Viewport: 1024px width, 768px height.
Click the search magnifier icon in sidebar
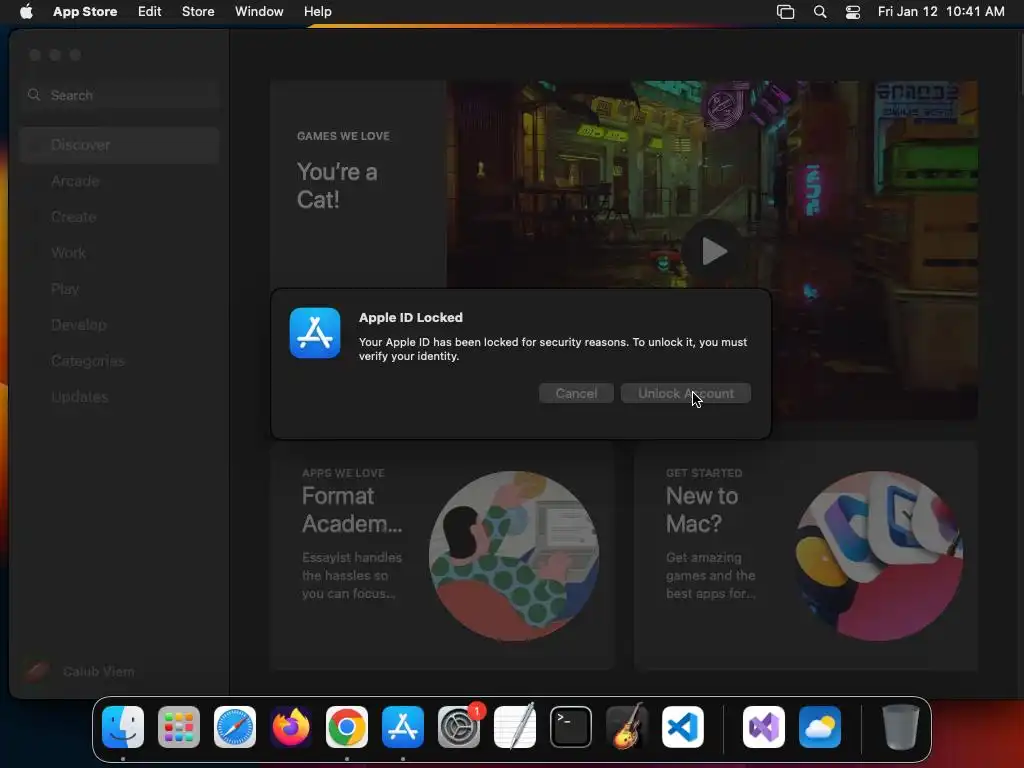(34, 95)
